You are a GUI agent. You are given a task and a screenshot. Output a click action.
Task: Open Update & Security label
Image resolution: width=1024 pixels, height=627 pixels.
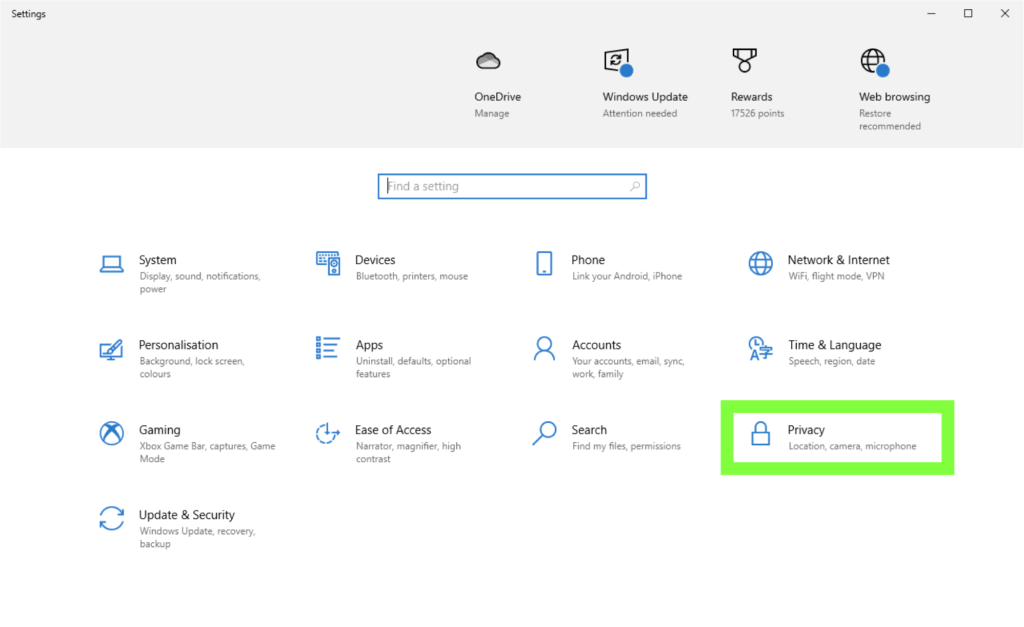pyautogui.click(x=187, y=515)
